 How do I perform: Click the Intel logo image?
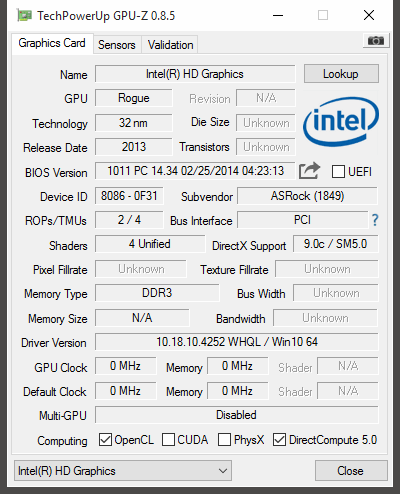click(x=341, y=122)
